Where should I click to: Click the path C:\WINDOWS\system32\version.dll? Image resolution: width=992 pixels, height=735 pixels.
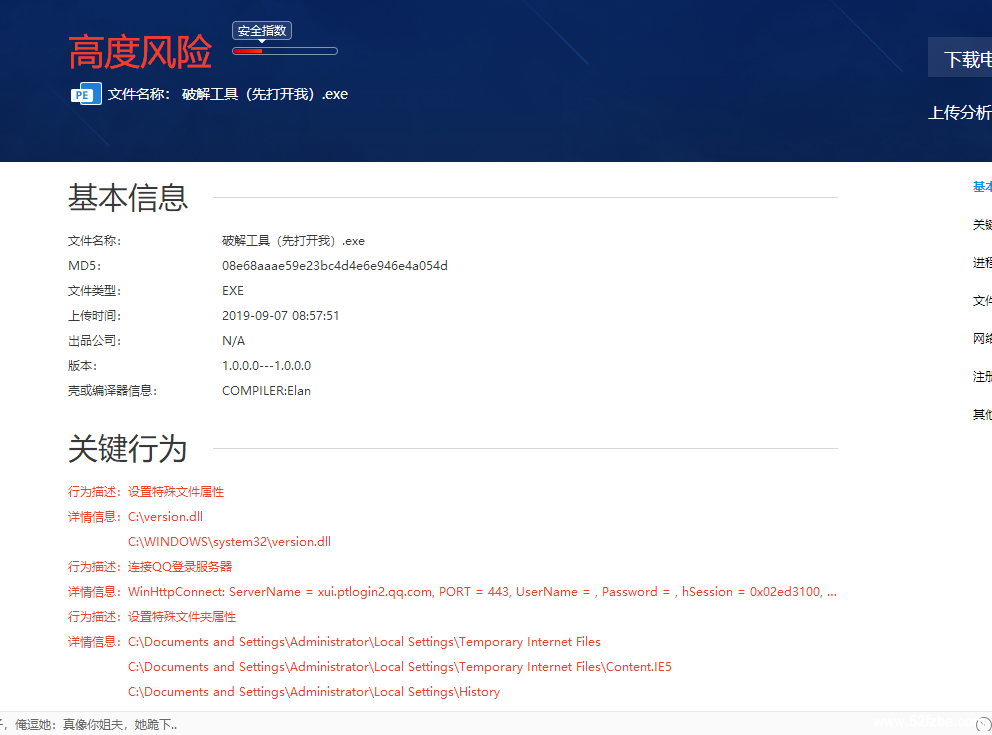pyautogui.click(x=229, y=542)
